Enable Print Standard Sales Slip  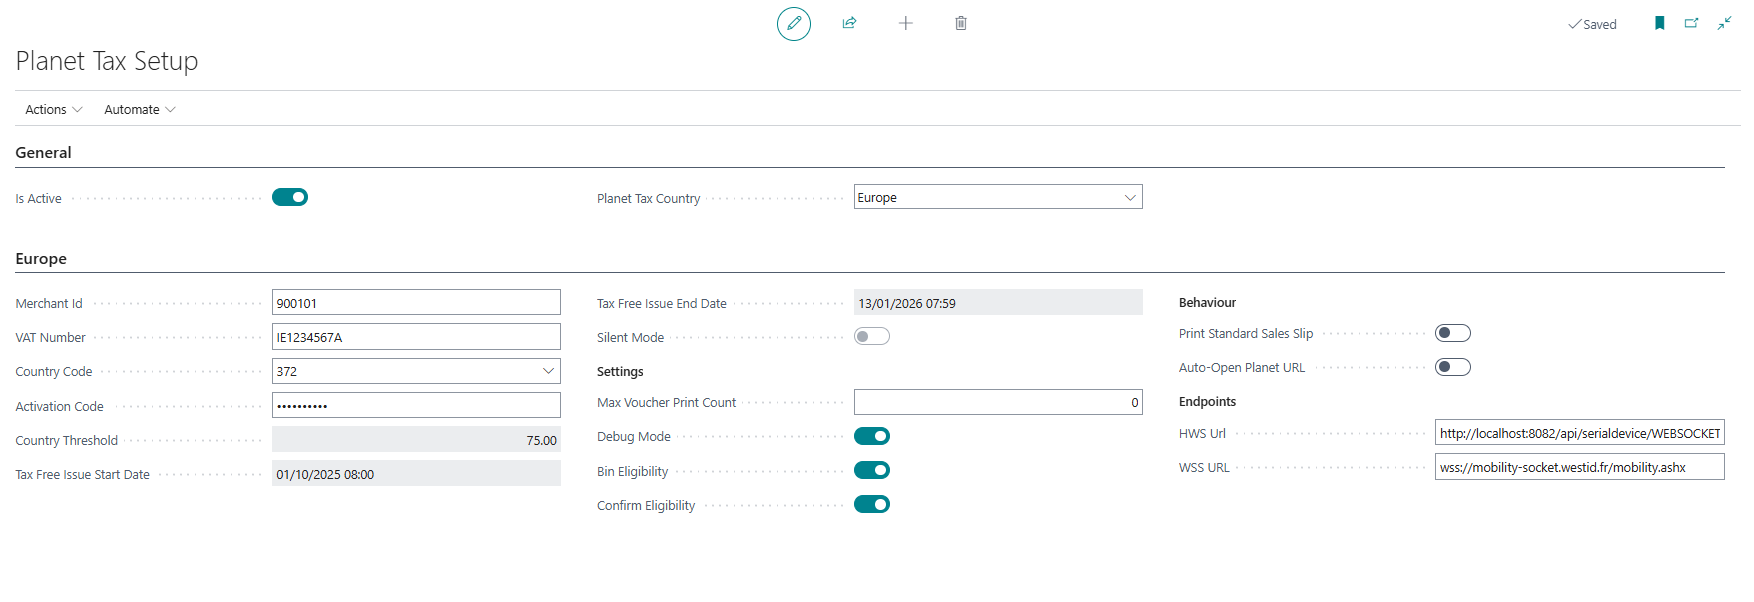1452,333
